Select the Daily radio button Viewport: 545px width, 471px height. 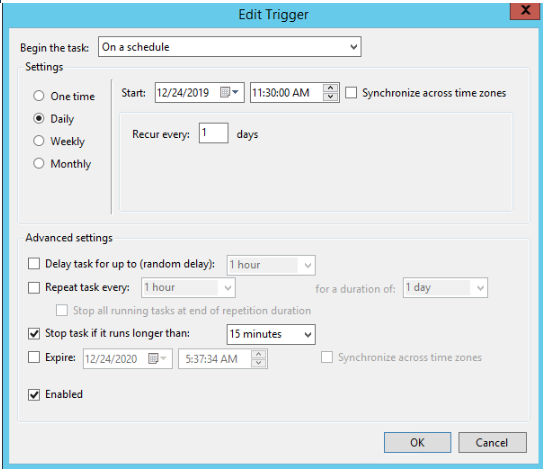[x=39, y=119]
